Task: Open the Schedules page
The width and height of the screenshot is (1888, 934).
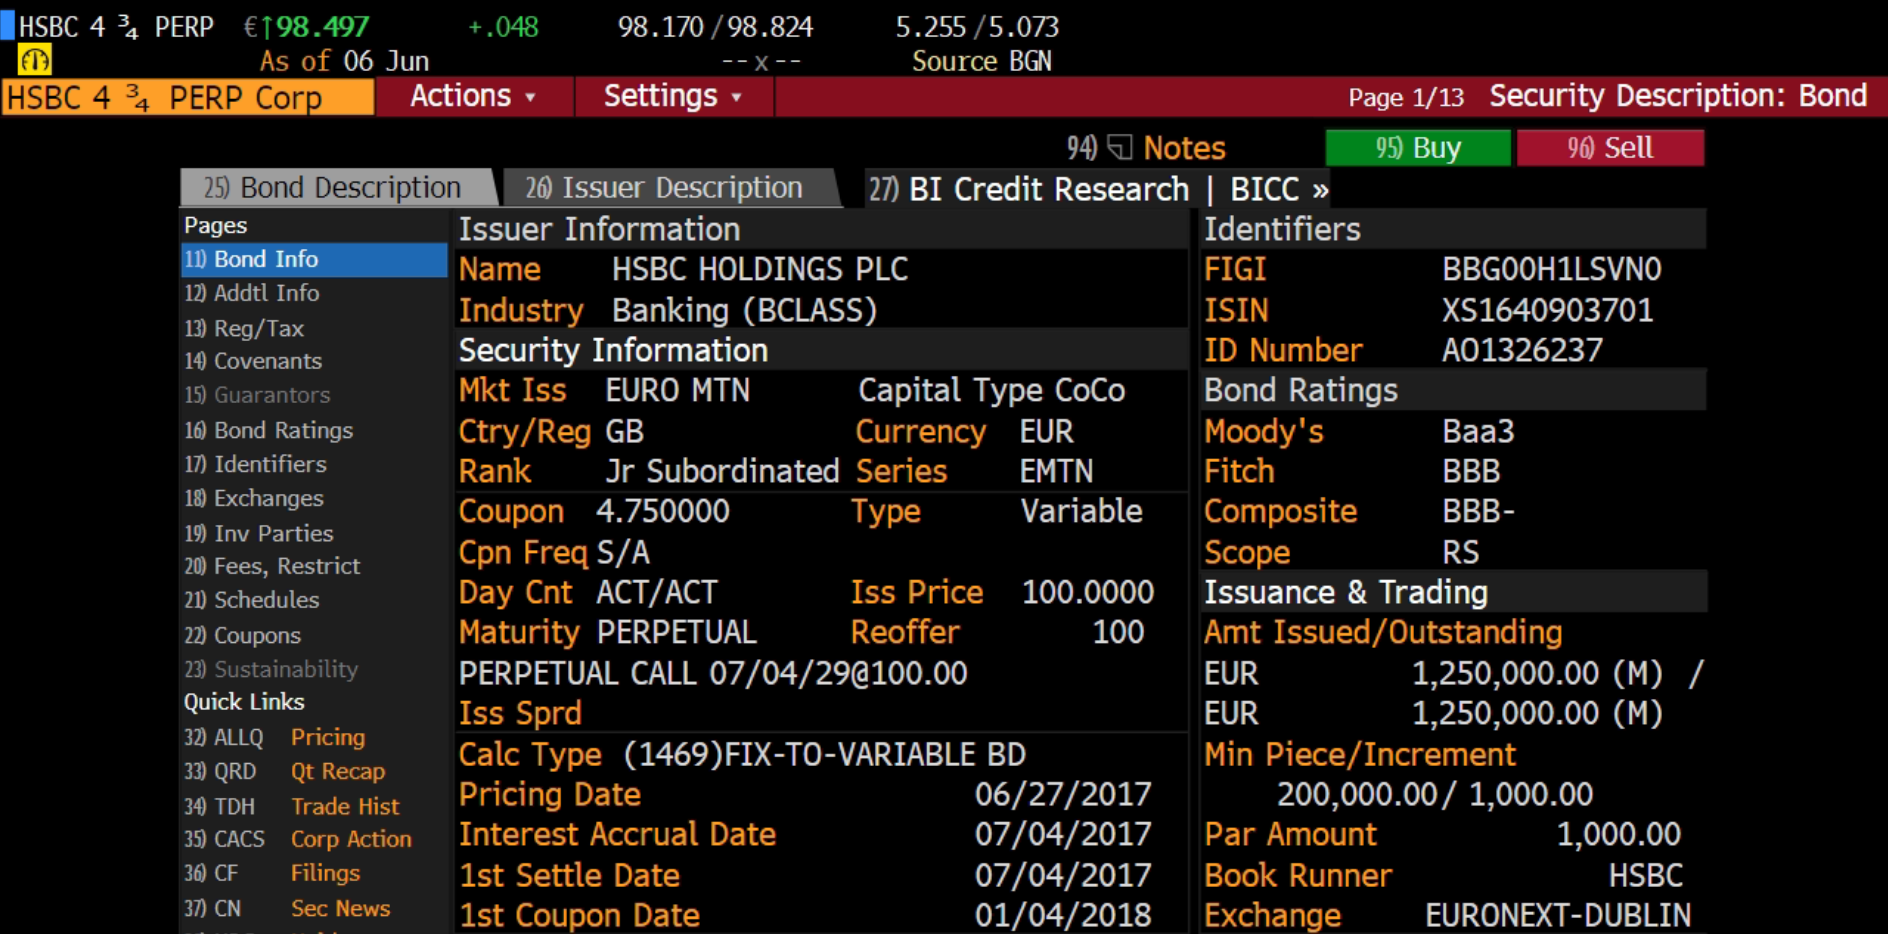Action: pyautogui.click(x=313, y=600)
